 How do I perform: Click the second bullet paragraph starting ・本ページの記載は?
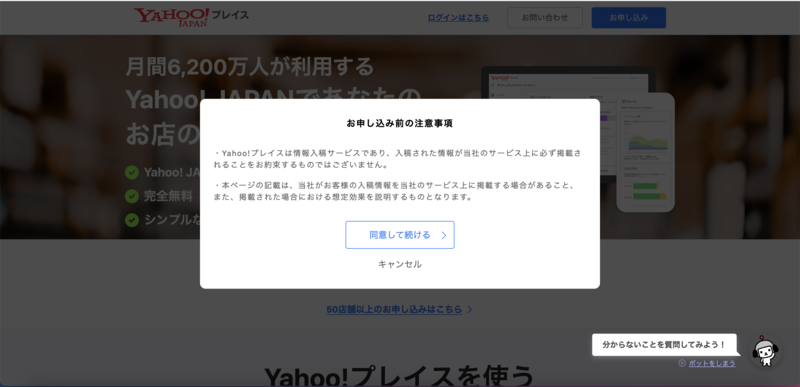(x=394, y=191)
